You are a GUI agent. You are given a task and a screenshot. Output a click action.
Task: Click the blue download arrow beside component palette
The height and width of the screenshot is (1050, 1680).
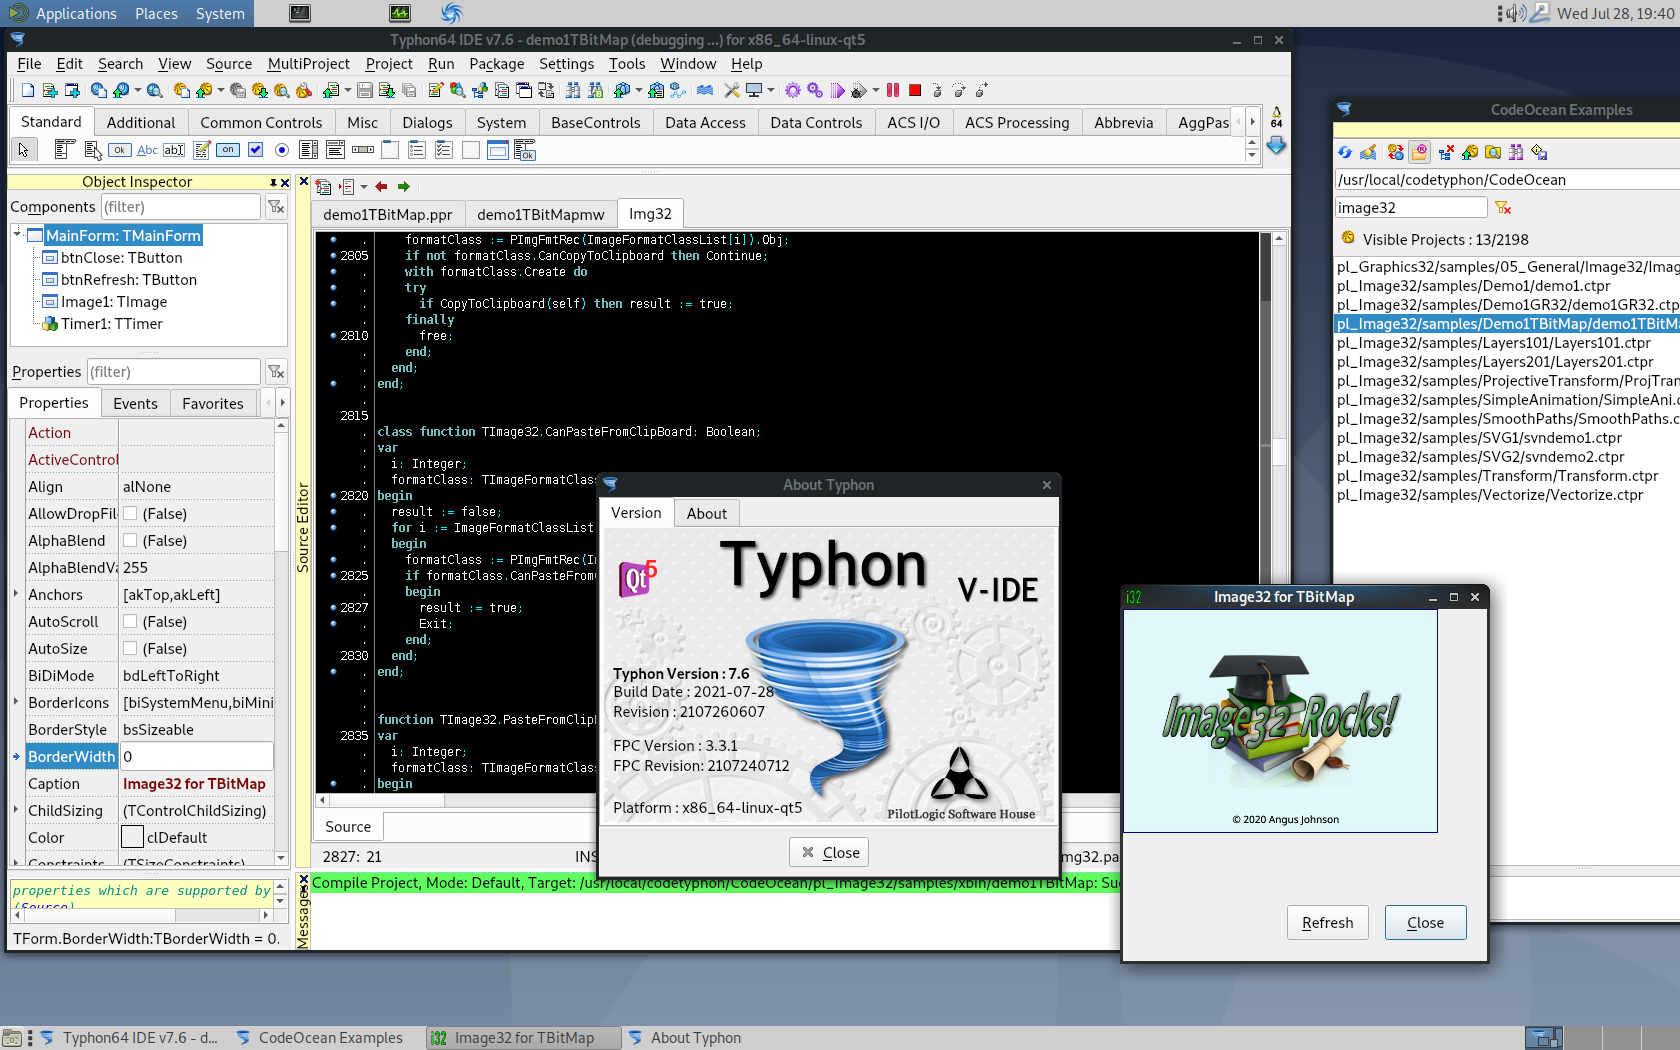(1276, 146)
